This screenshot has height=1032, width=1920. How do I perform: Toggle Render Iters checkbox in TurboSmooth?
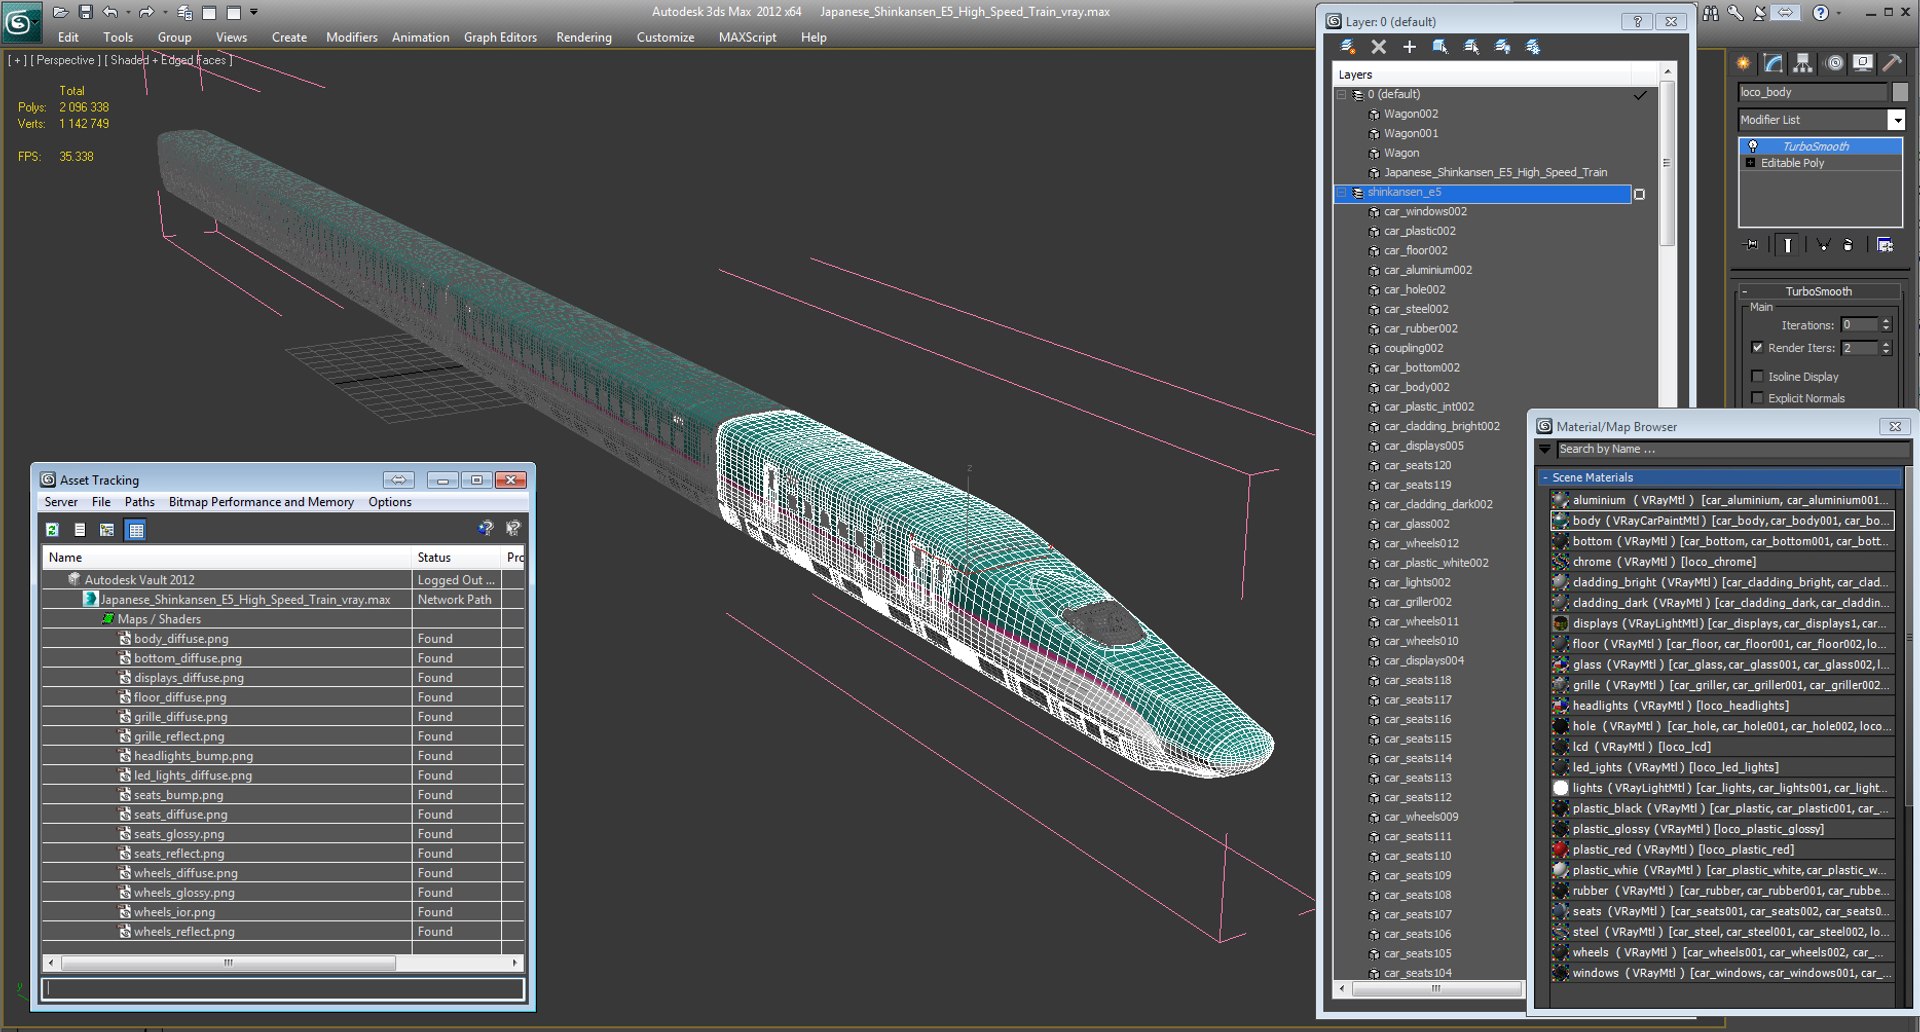point(1757,348)
